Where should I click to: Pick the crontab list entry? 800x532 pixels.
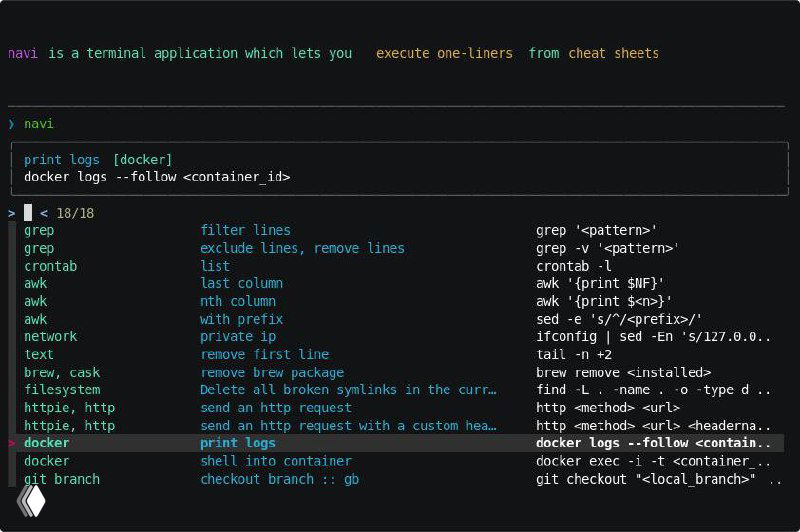214,266
